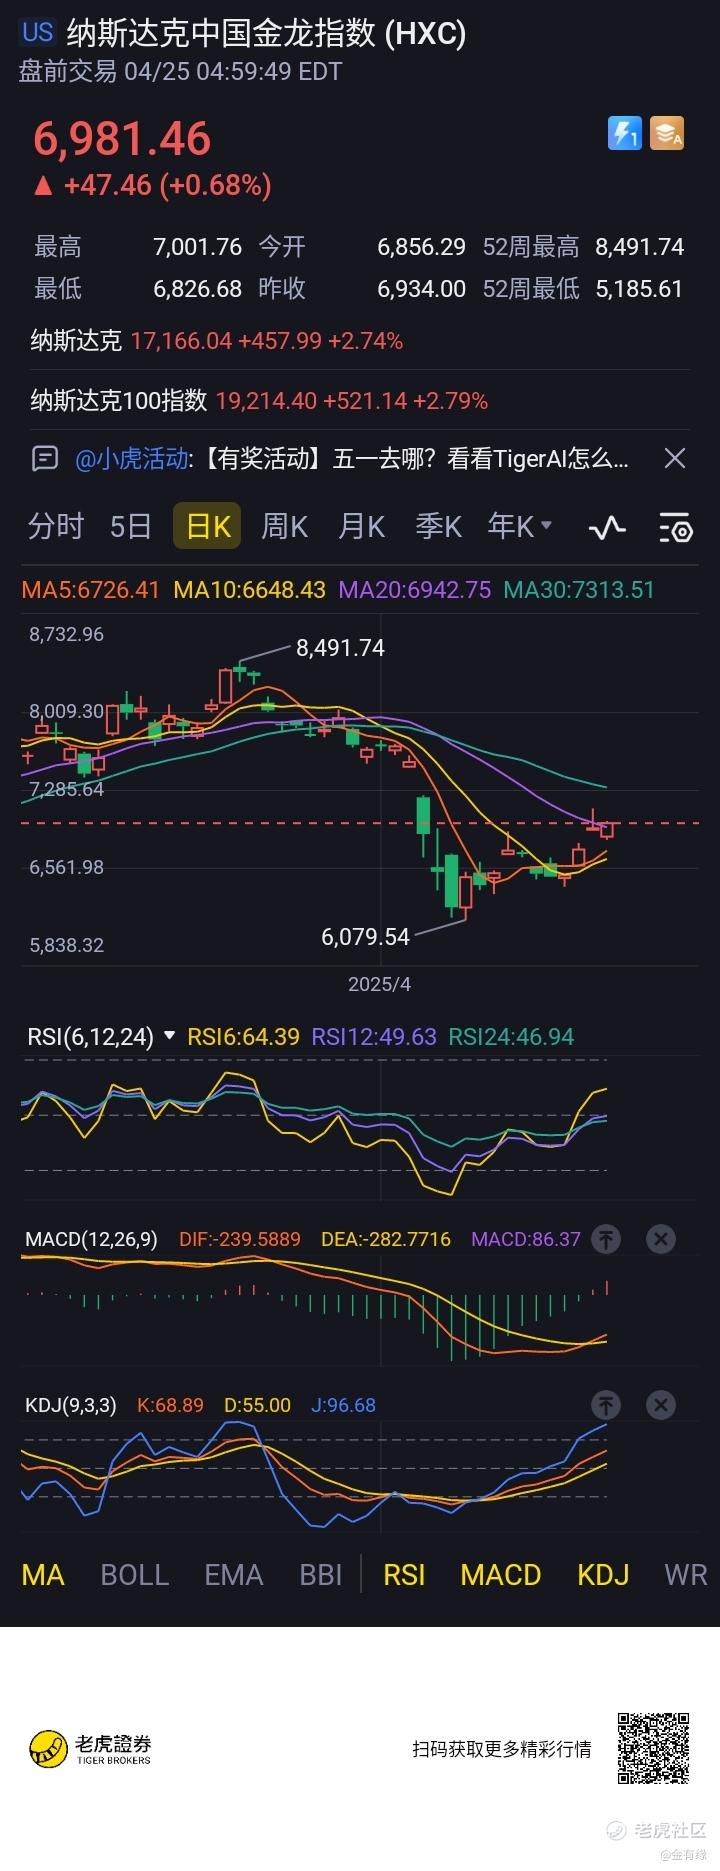Open the 纳斯达克100指数 quote row
The image size is (720, 1871).
[x=360, y=401]
